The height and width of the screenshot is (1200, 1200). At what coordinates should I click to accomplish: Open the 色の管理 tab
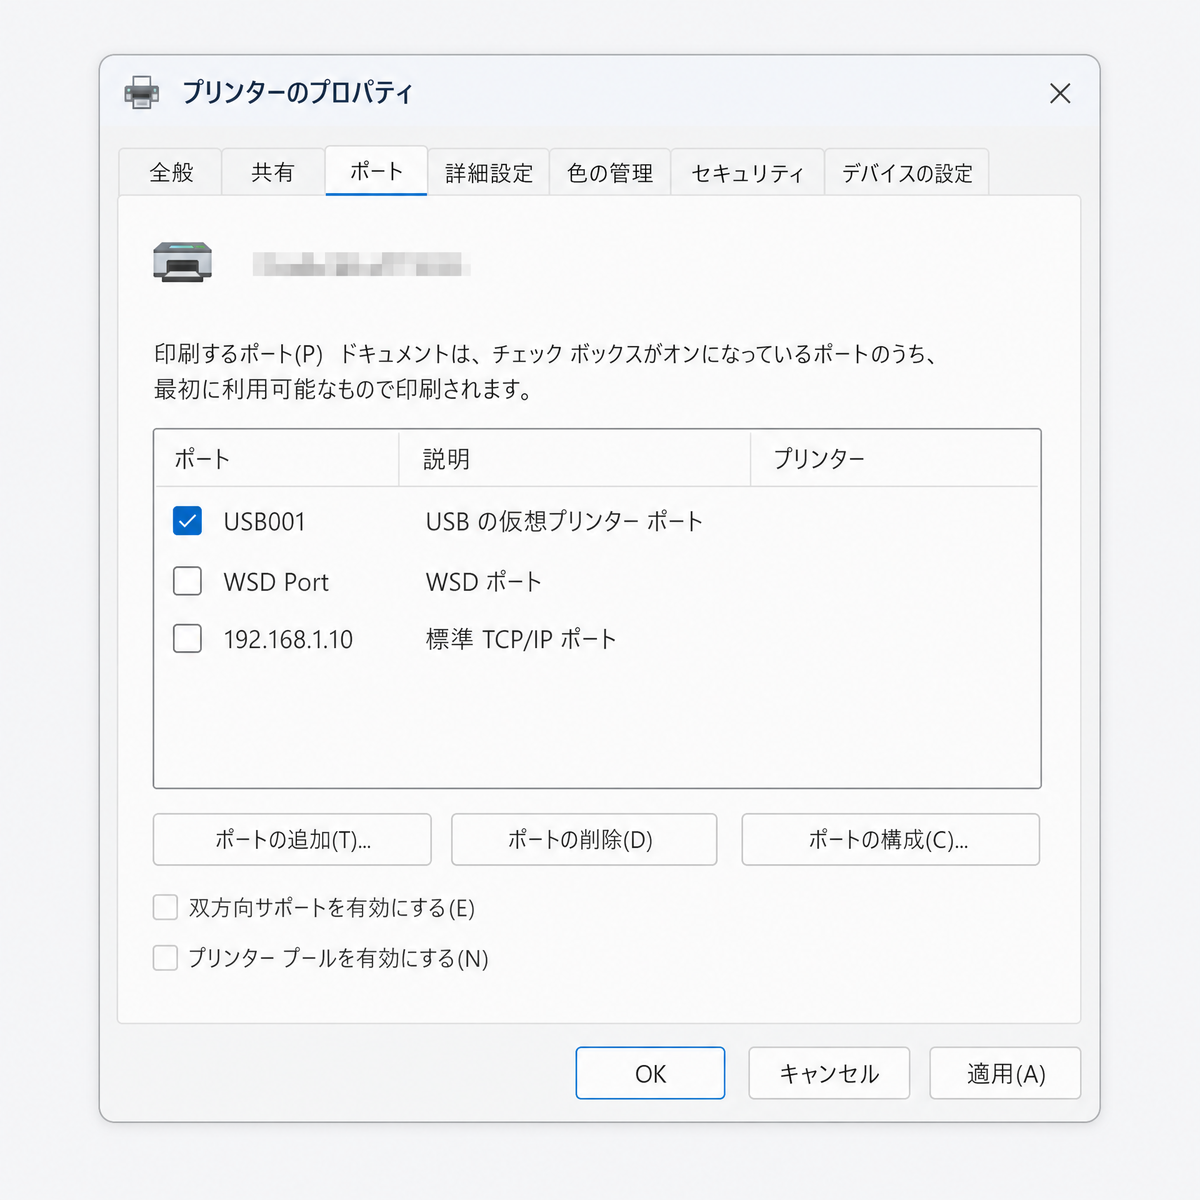click(610, 173)
